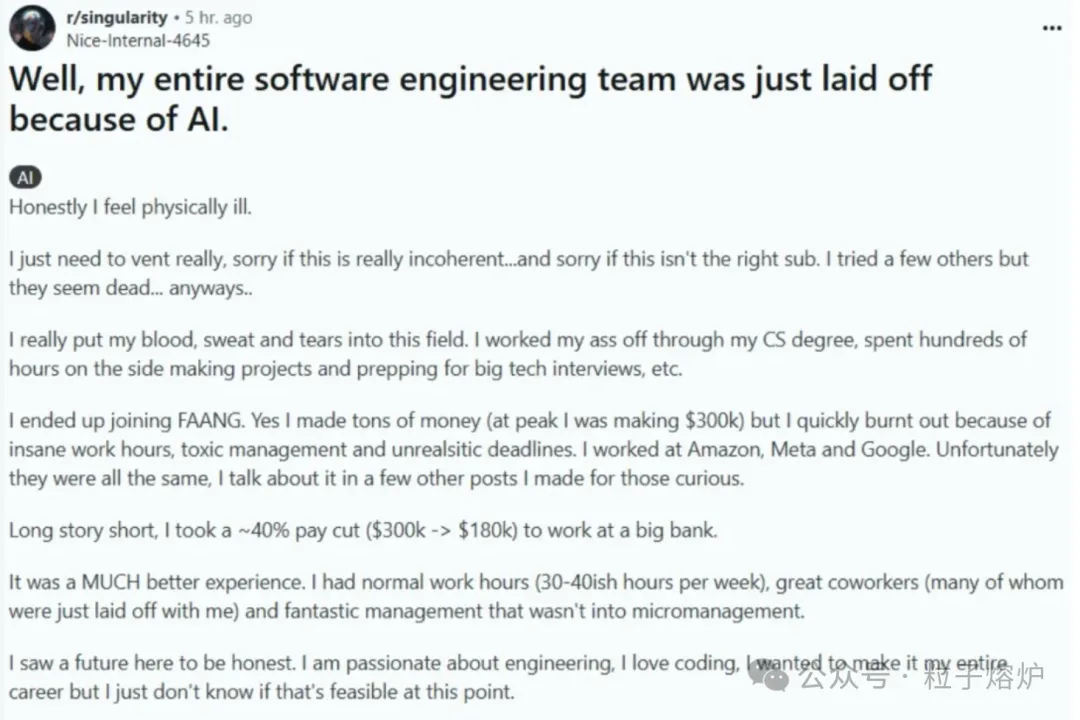Click the 'I ended up joining FAANG' paragraph

533,449
